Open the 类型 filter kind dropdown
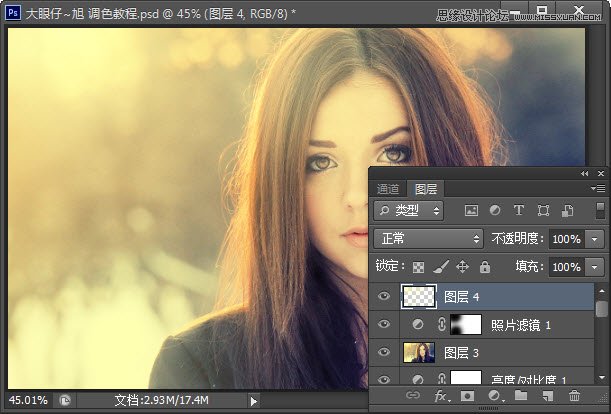This screenshot has height=414, width=611. click(x=408, y=211)
